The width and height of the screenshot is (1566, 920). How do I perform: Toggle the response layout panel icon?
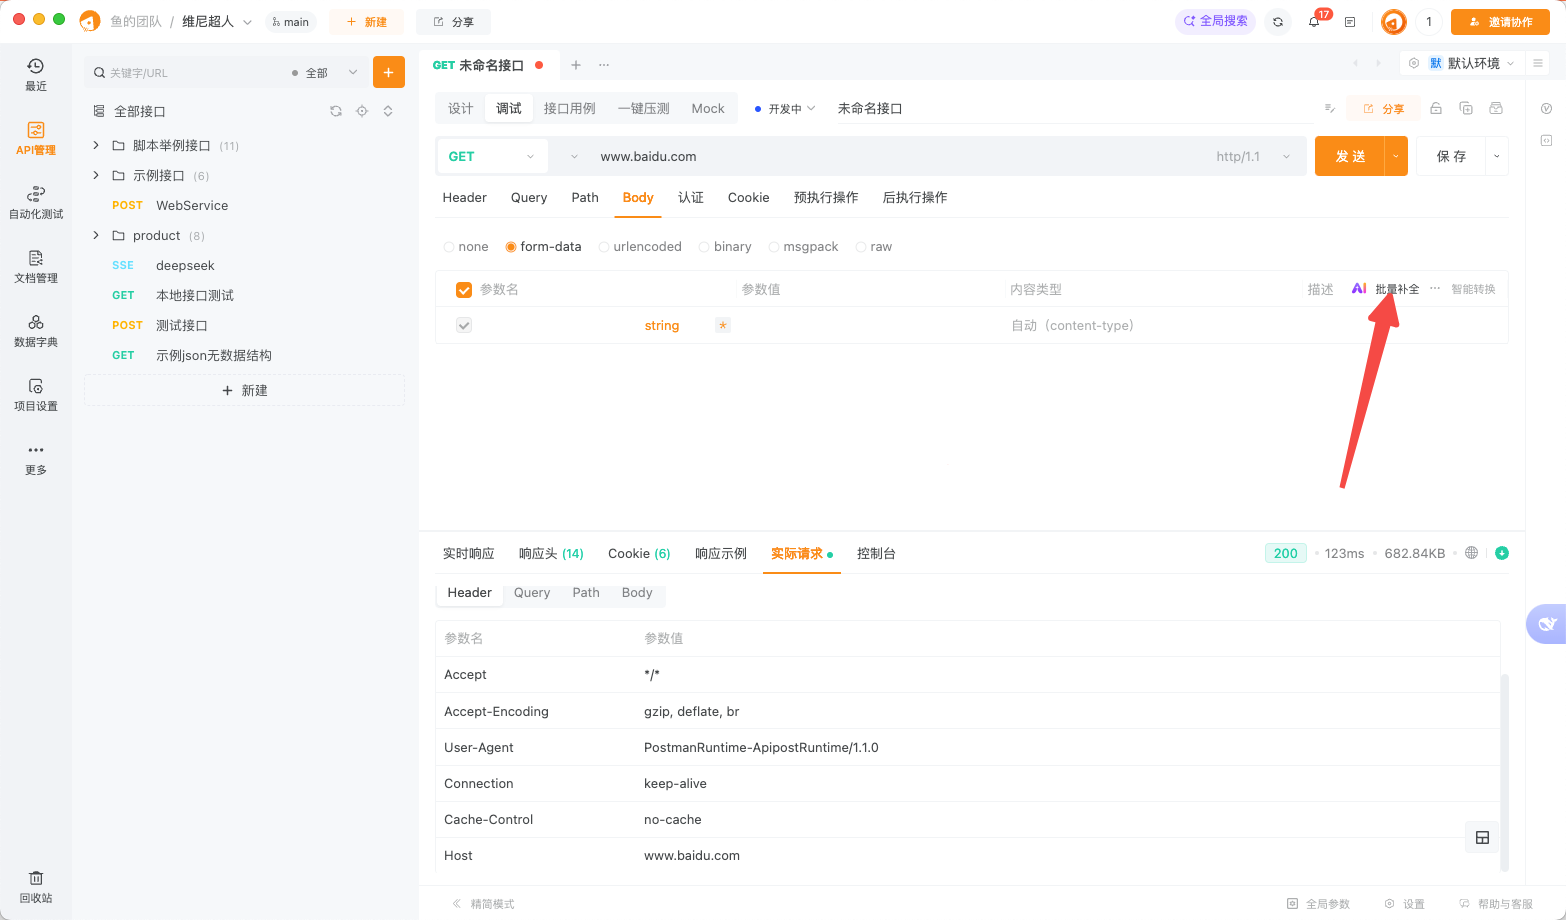coord(1482,837)
